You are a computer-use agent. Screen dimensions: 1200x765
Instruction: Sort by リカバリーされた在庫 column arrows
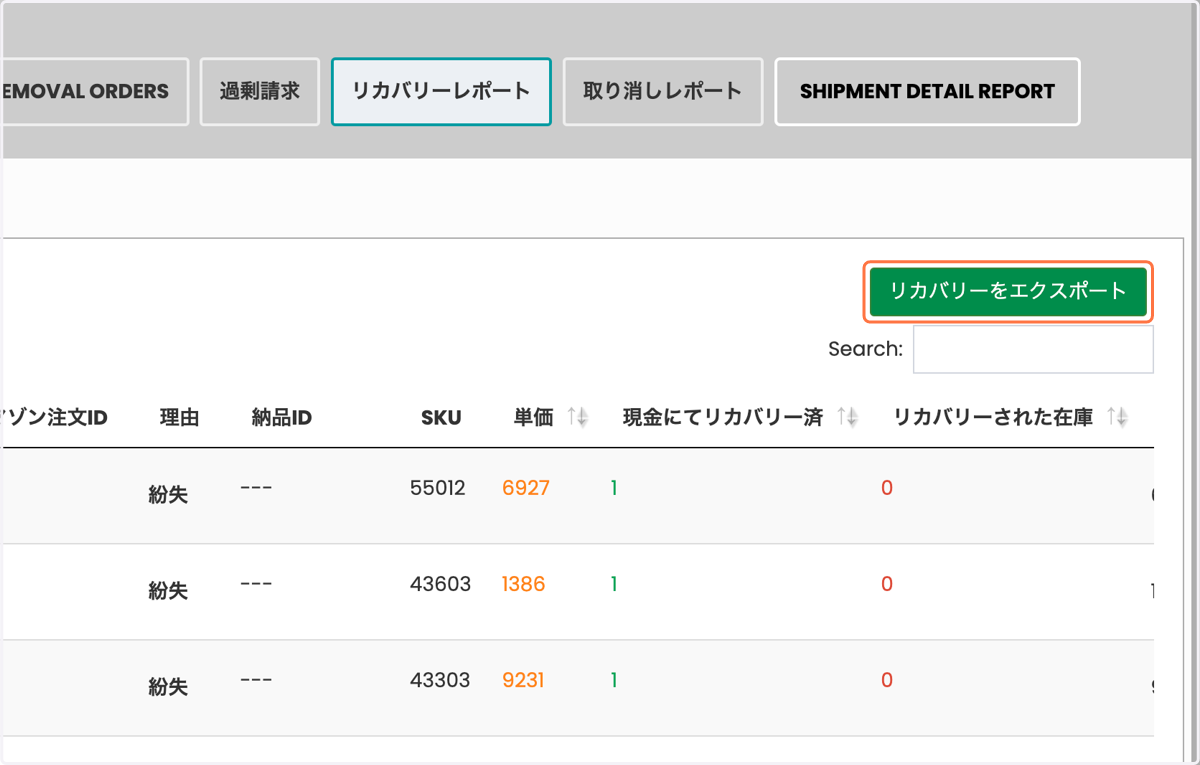click(1117, 418)
